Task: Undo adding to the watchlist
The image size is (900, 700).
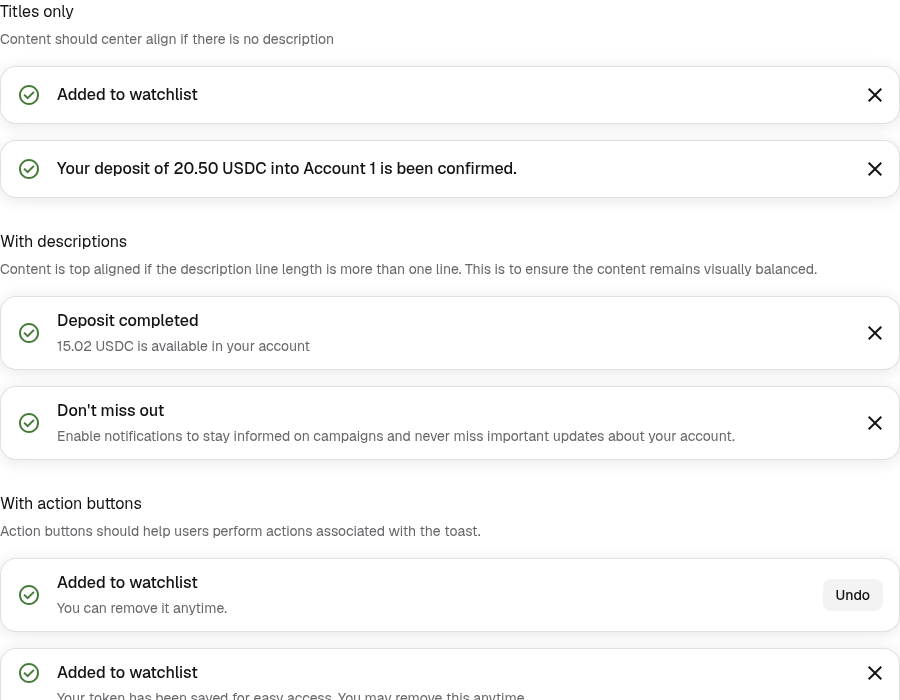Action: (852, 595)
